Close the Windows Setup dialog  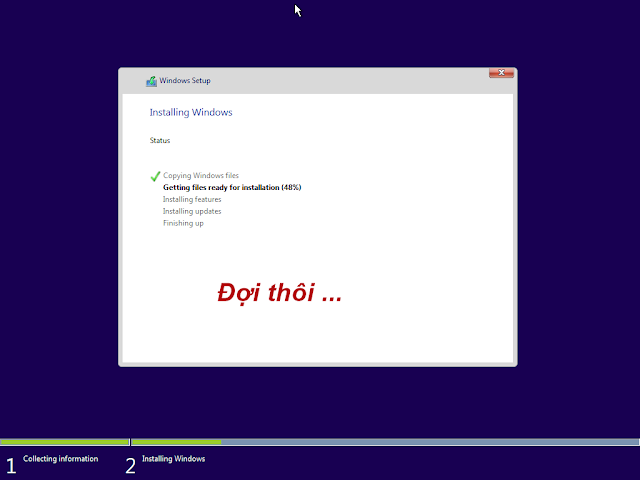pos(501,73)
